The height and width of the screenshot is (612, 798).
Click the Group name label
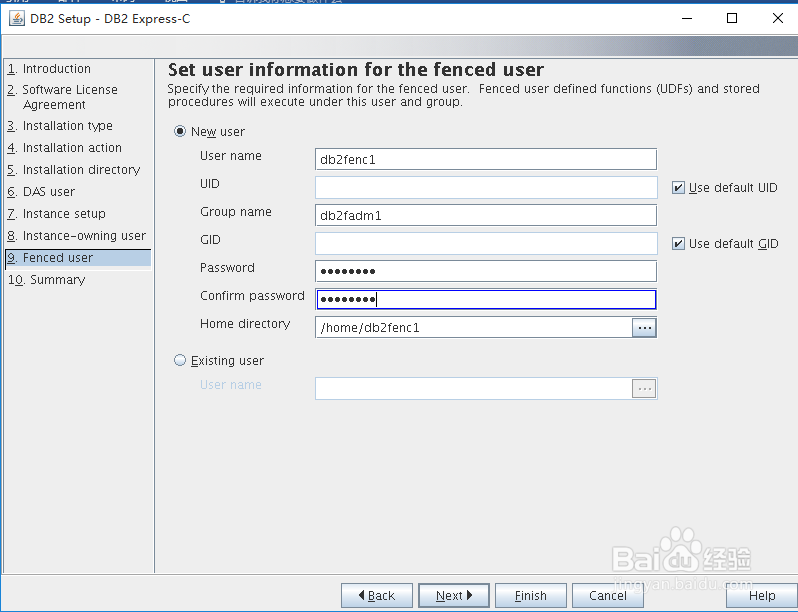click(236, 212)
